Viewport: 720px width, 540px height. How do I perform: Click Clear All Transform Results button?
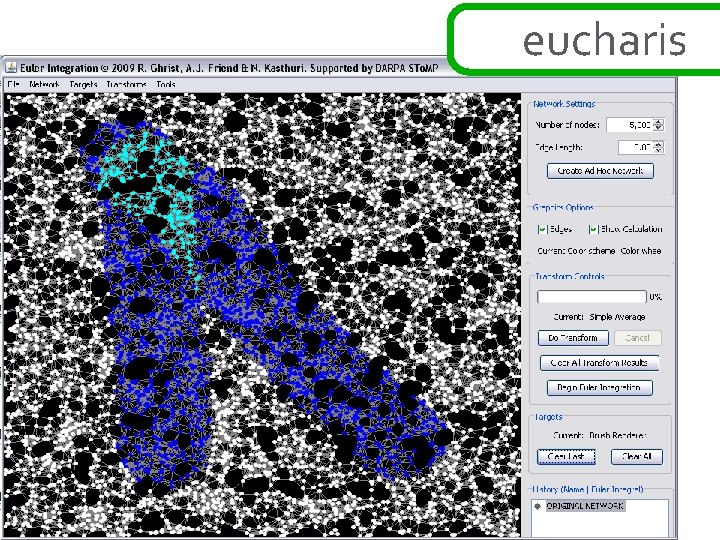(599, 363)
